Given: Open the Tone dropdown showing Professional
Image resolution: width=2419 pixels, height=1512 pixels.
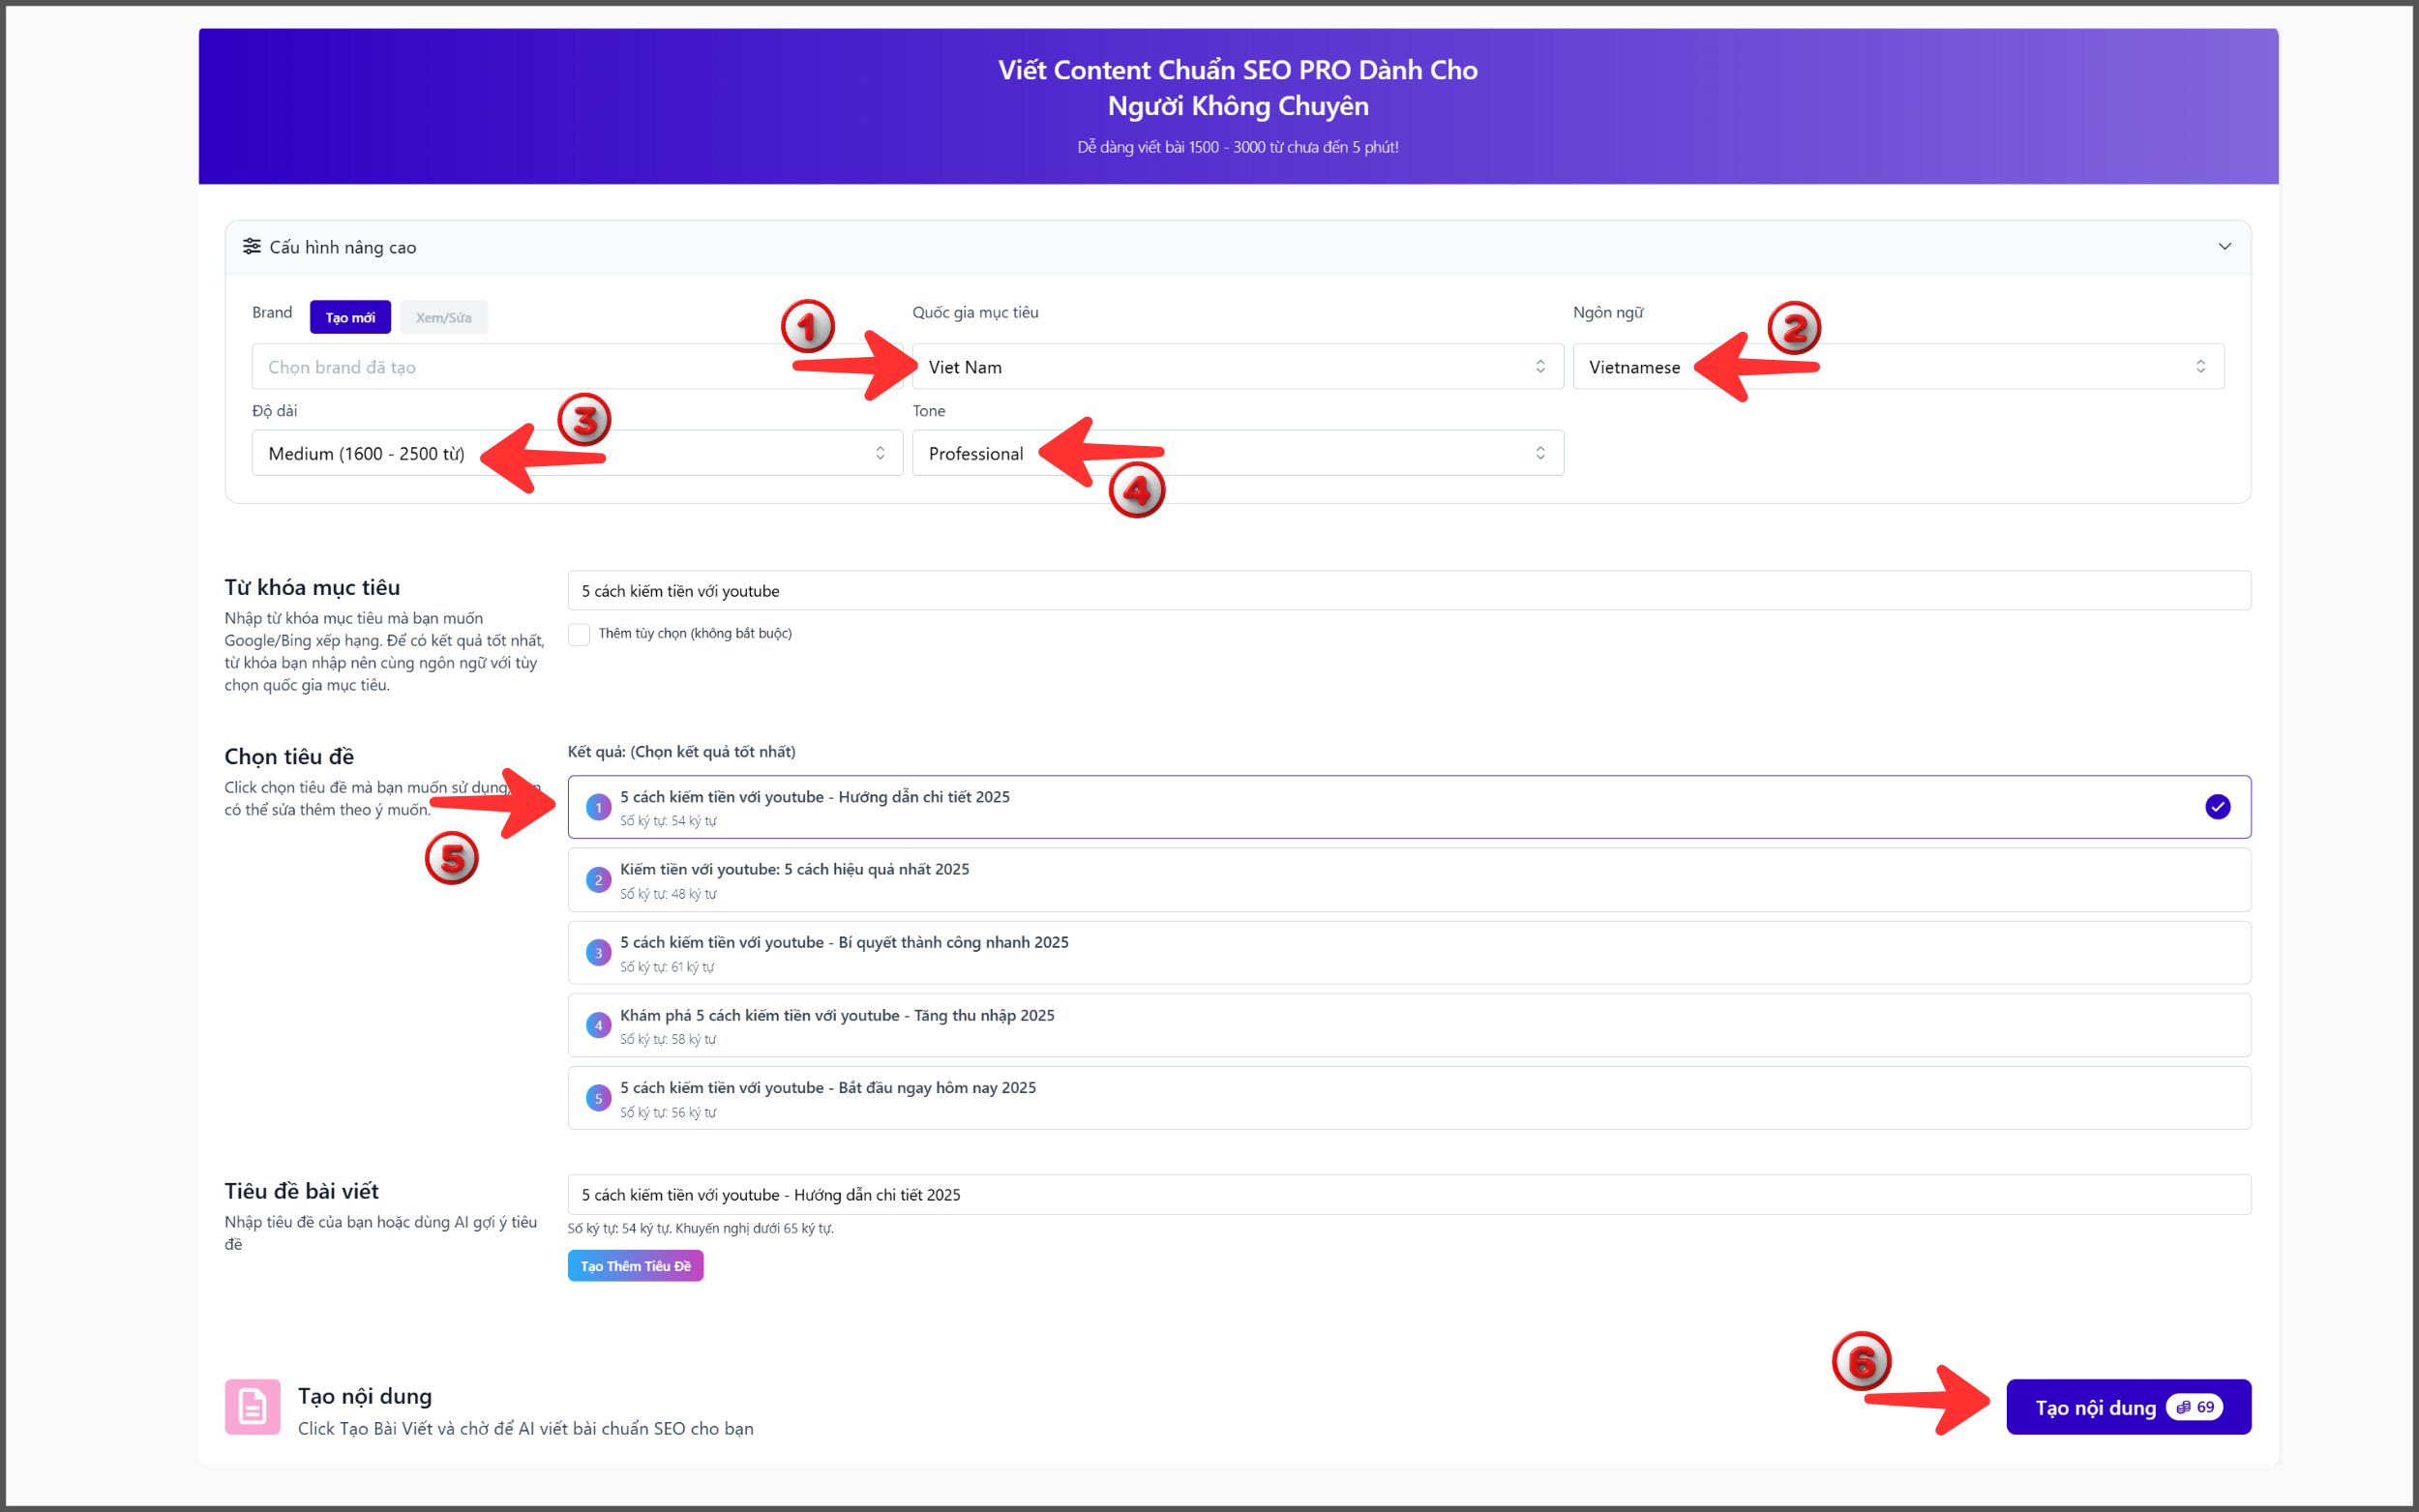Looking at the screenshot, I should [1237, 453].
